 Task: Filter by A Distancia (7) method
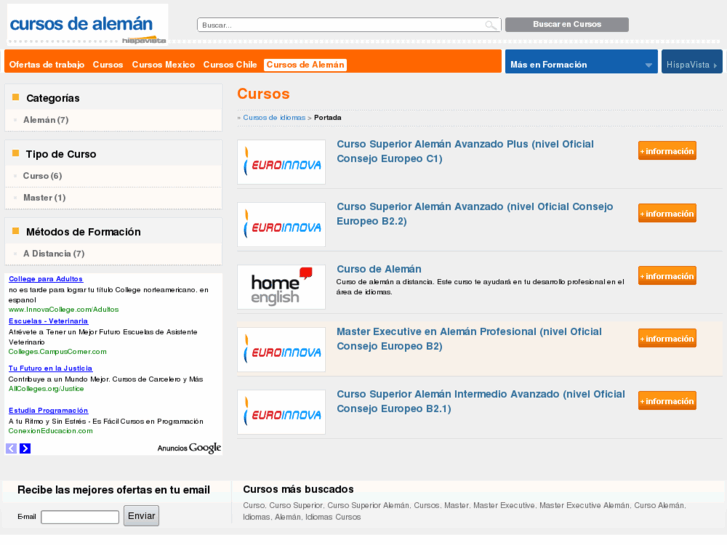click(x=54, y=254)
